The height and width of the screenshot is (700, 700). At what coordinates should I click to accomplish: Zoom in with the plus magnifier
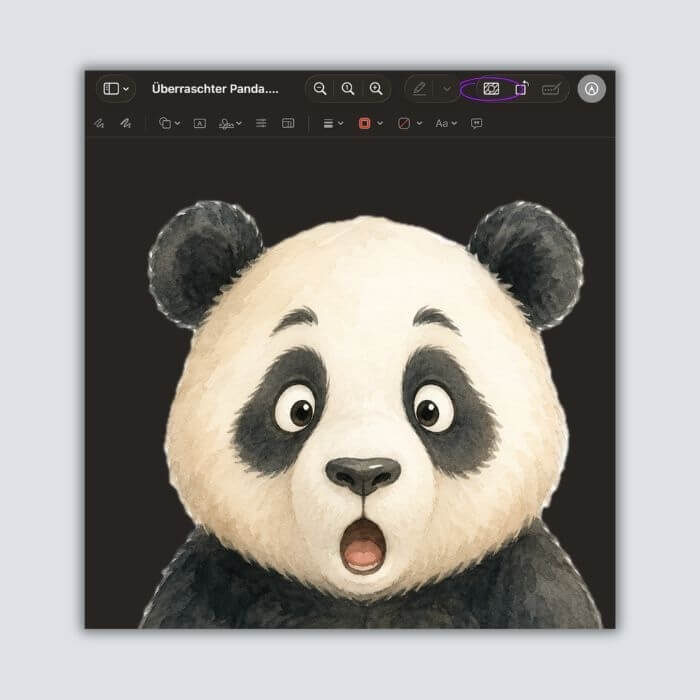click(376, 89)
